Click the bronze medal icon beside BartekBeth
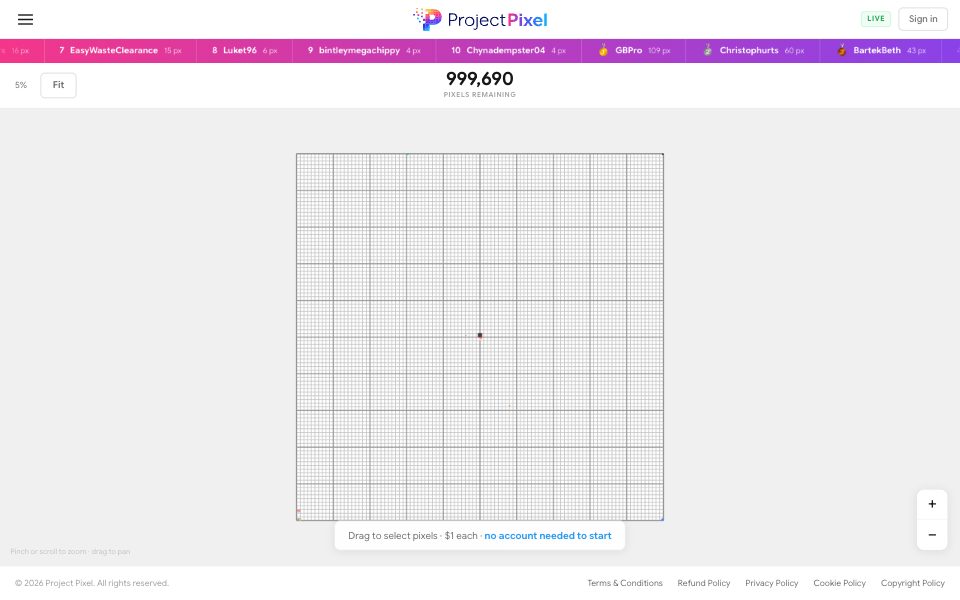 click(x=842, y=50)
